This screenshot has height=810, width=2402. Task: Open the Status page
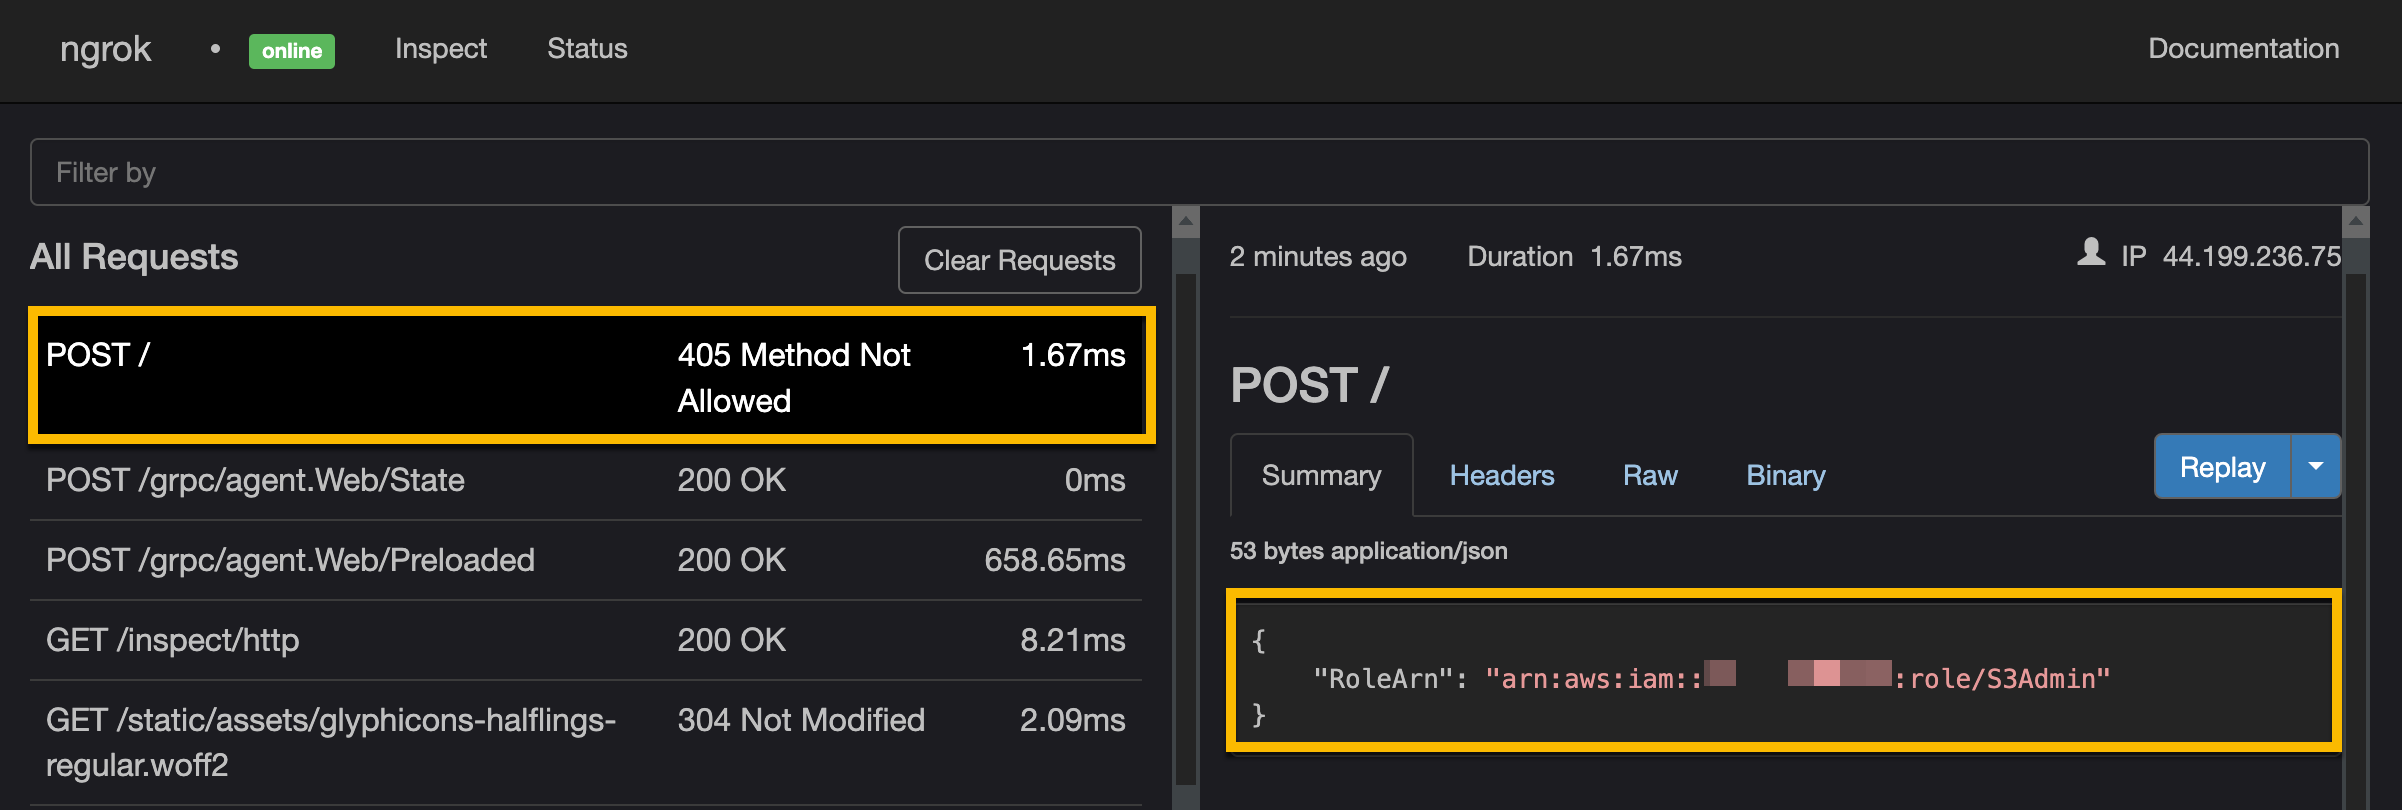587,49
